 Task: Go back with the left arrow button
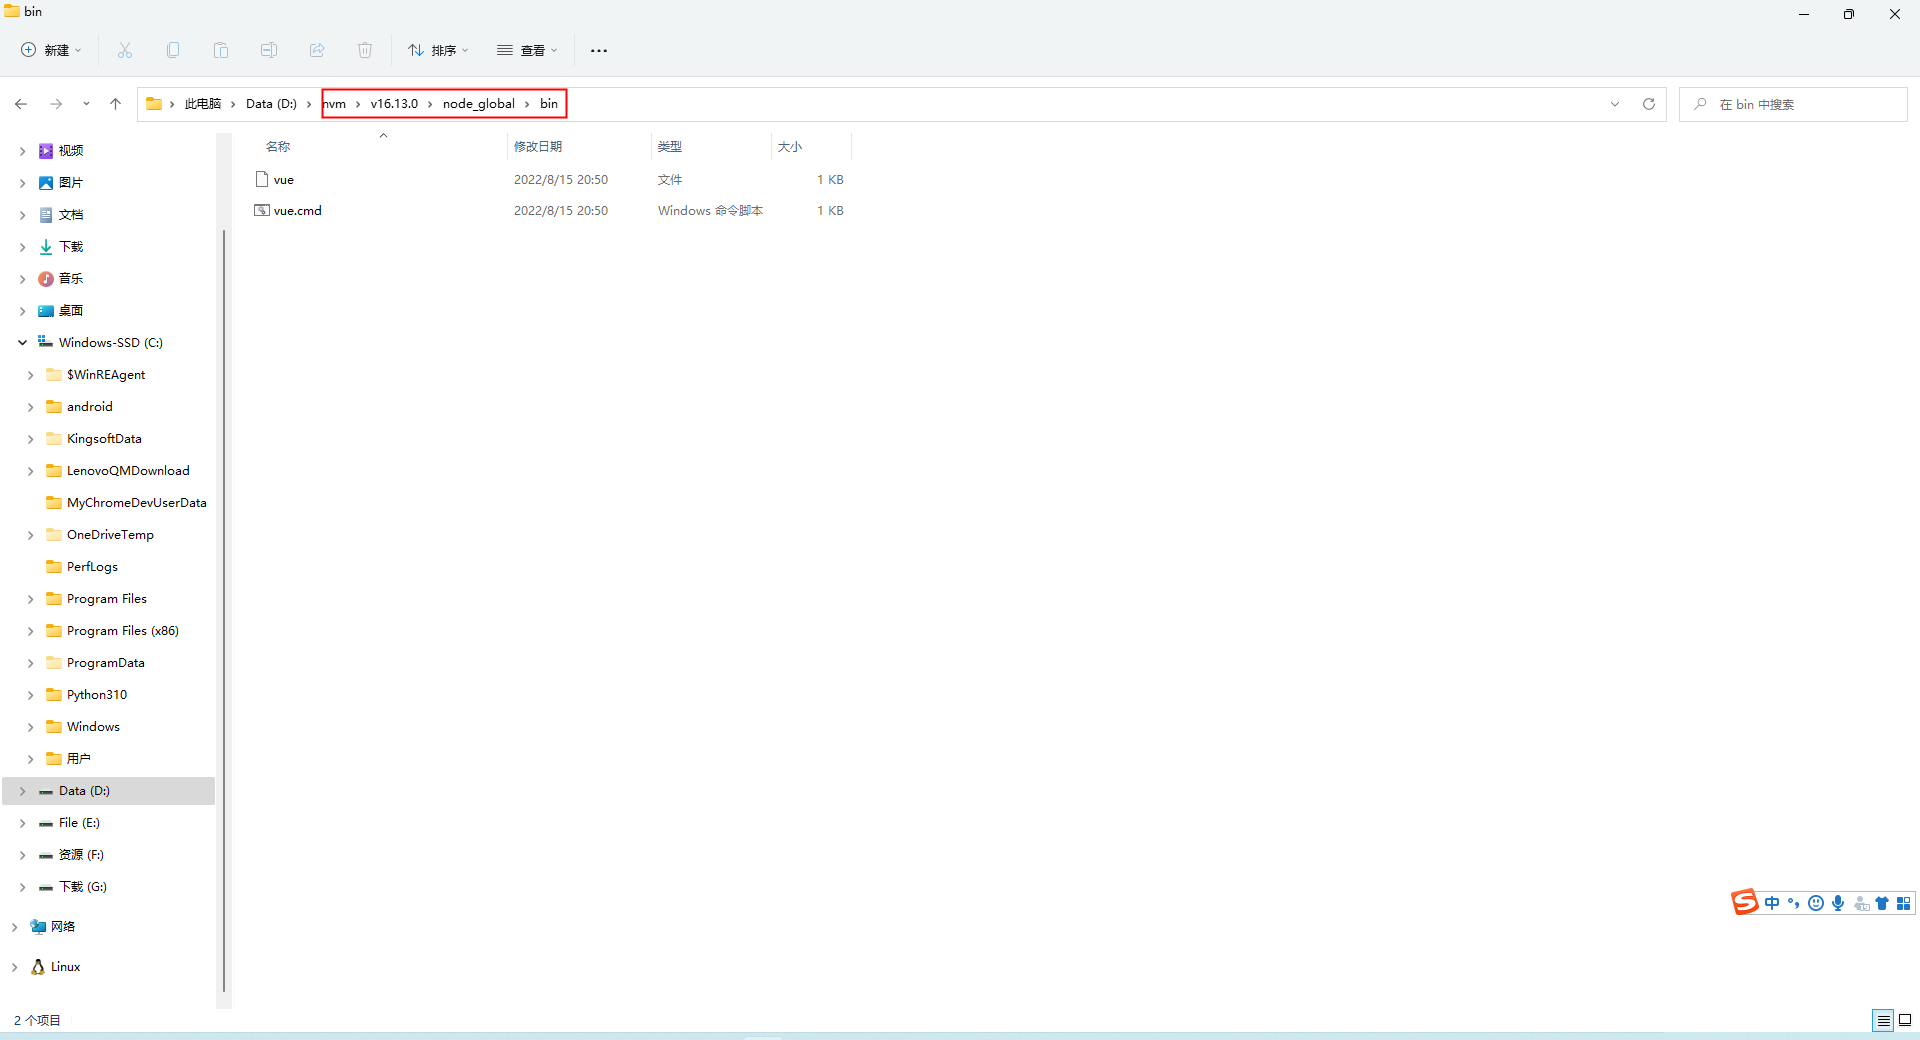[21, 104]
